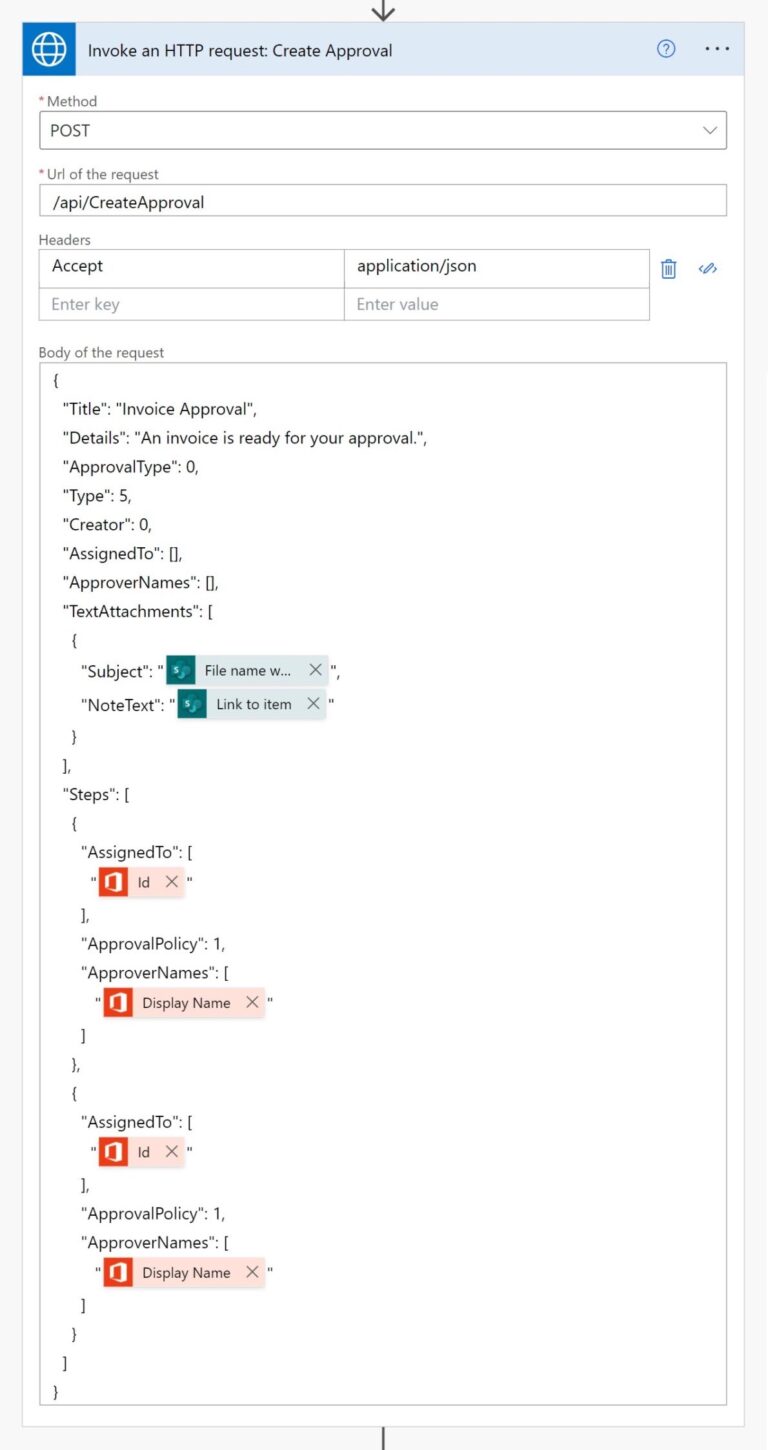Switch headers to text mode with code icon
This screenshot has width=768, height=1450.
(x=707, y=268)
